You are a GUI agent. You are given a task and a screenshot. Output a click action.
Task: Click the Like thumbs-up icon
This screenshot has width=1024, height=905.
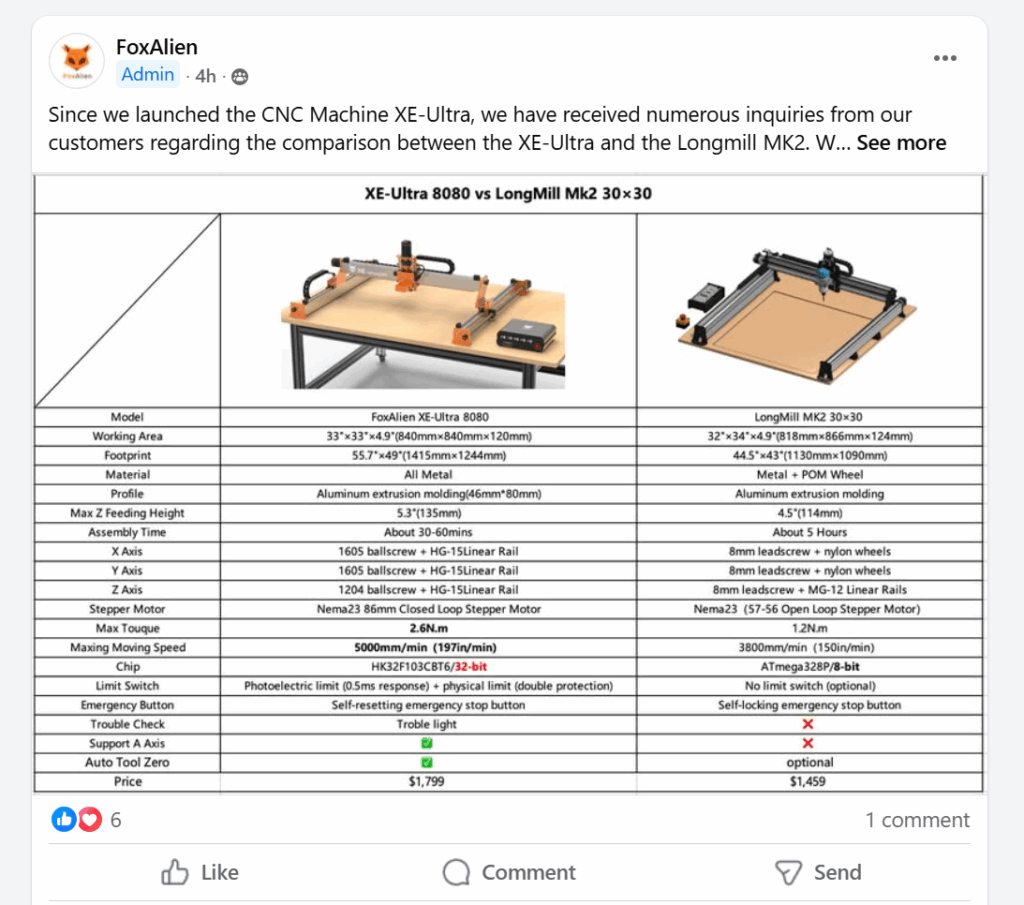pyautogui.click(x=175, y=872)
